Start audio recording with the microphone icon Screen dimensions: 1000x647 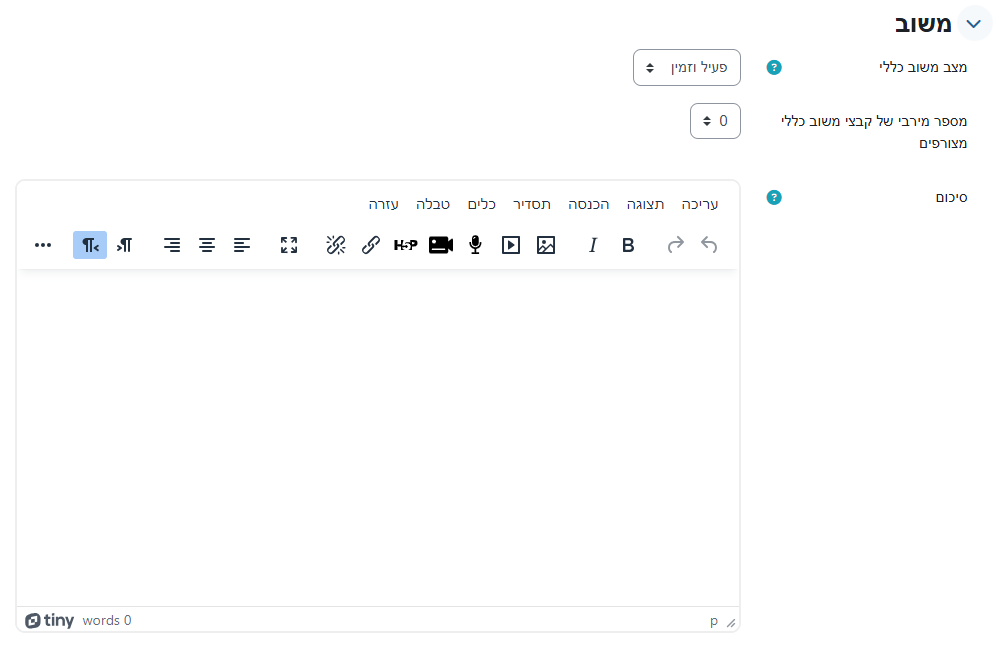[476, 245]
